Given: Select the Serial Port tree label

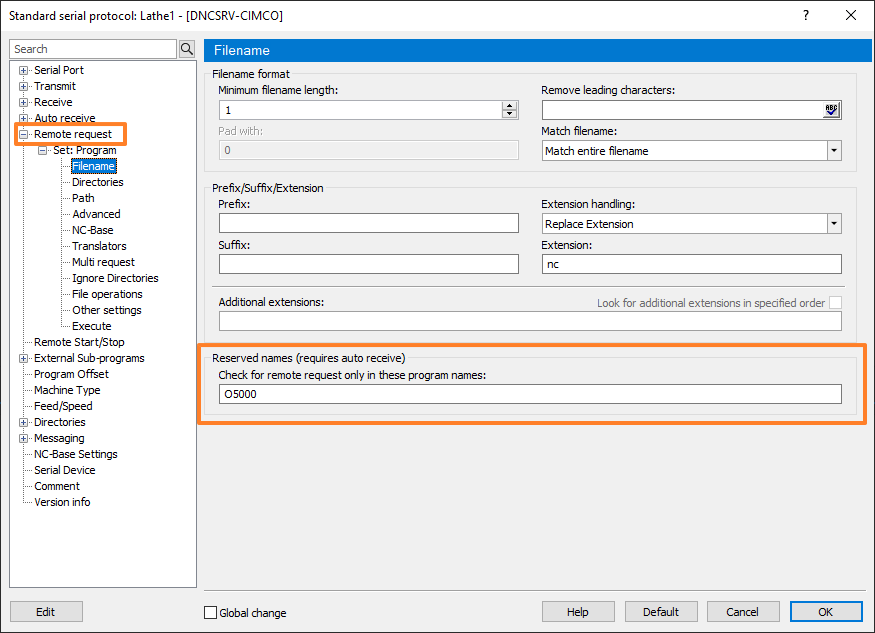Looking at the screenshot, I should pos(59,70).
